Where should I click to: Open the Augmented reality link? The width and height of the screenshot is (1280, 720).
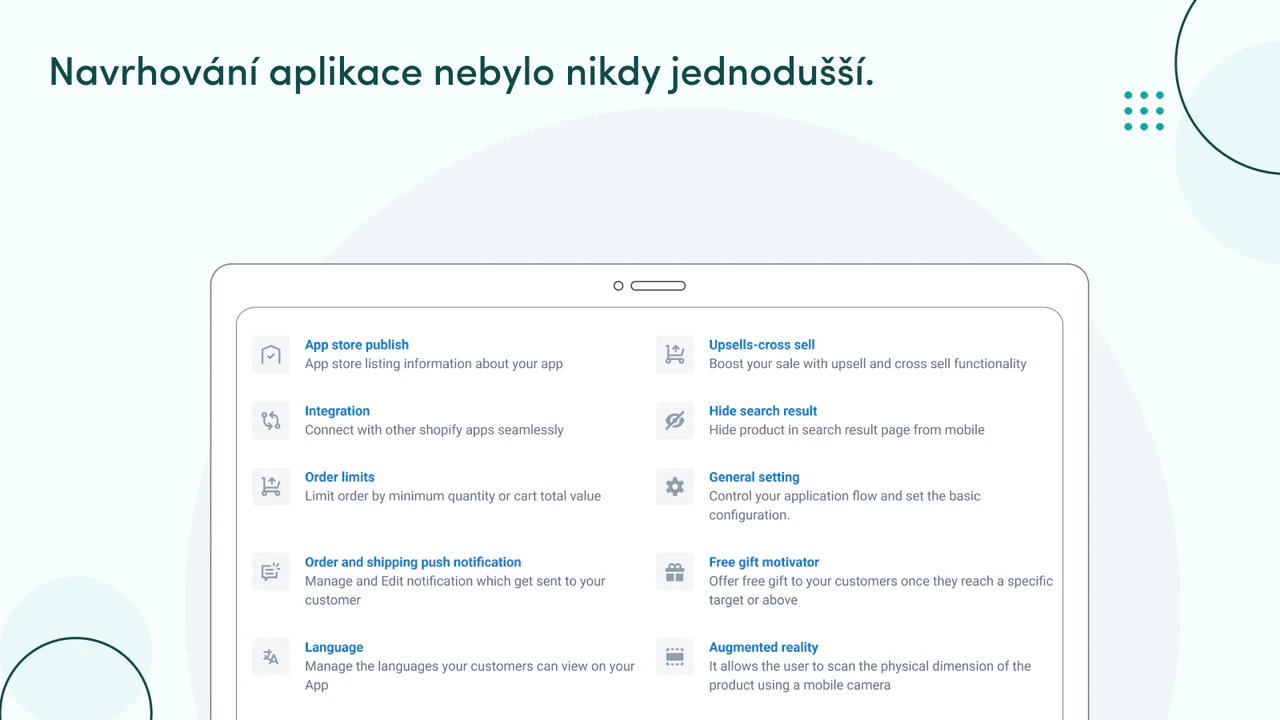[764, 647]
